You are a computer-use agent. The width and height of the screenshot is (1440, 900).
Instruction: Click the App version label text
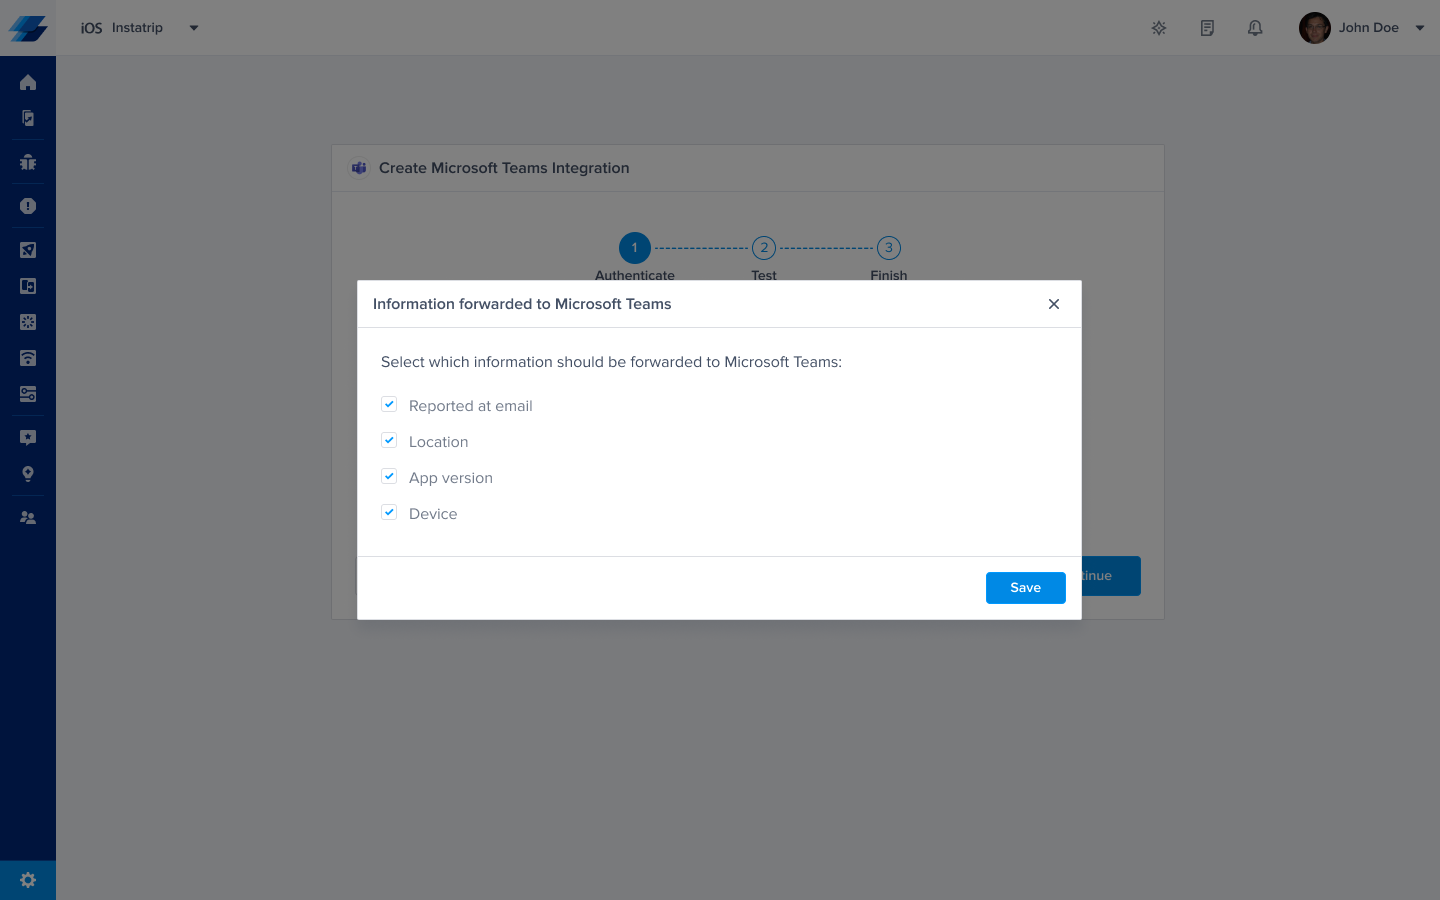(451, 478)
